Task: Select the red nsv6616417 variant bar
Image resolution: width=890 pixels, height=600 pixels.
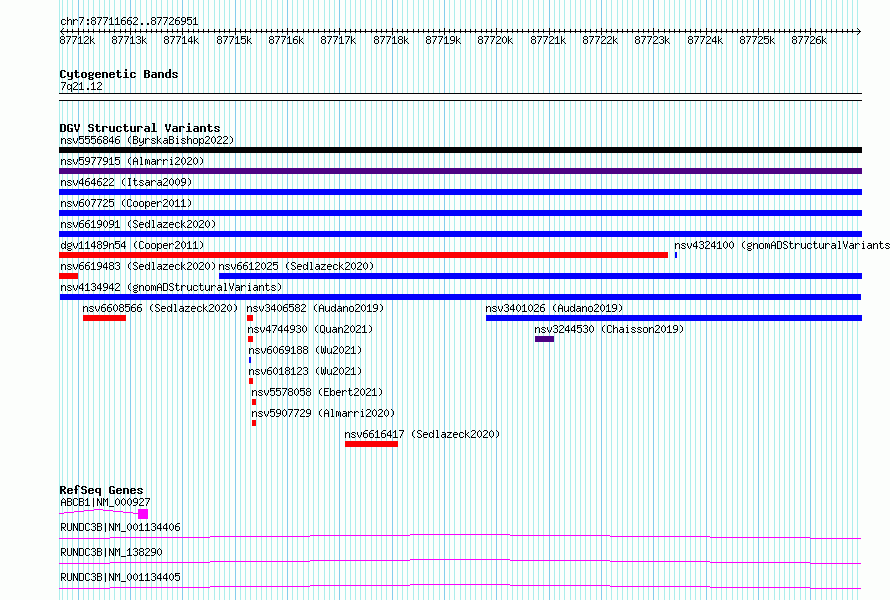Action: click(x=371, y=444)
